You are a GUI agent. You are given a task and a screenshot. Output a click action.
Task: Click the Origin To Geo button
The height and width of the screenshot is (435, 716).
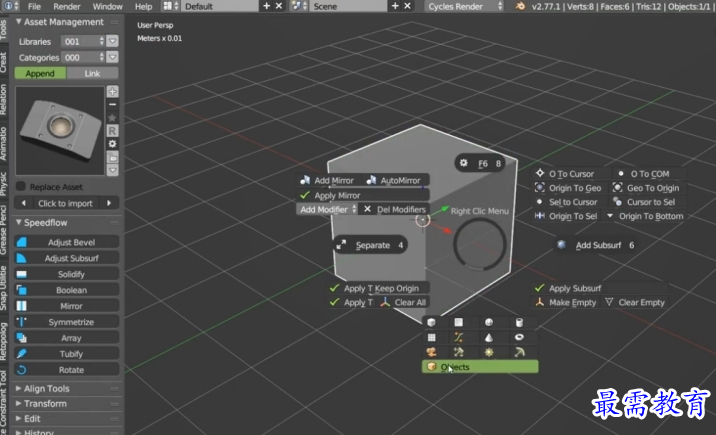(x=569, y=188)
